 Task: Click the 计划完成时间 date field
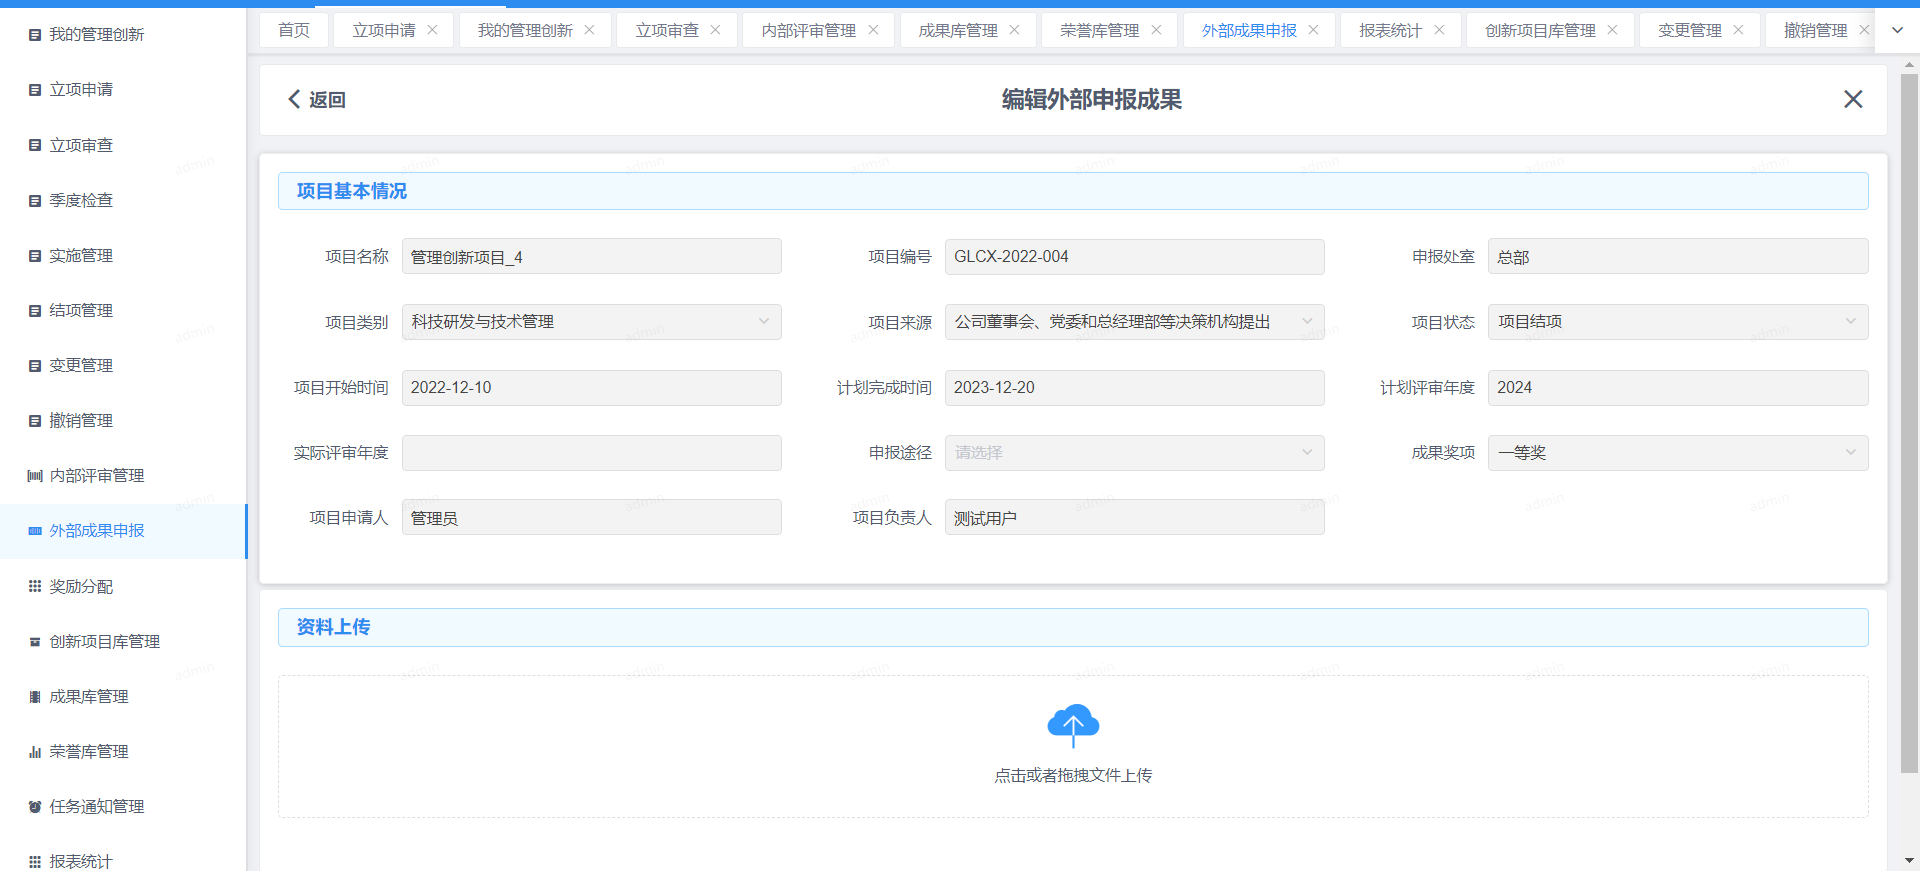[x=1135, y=388]
